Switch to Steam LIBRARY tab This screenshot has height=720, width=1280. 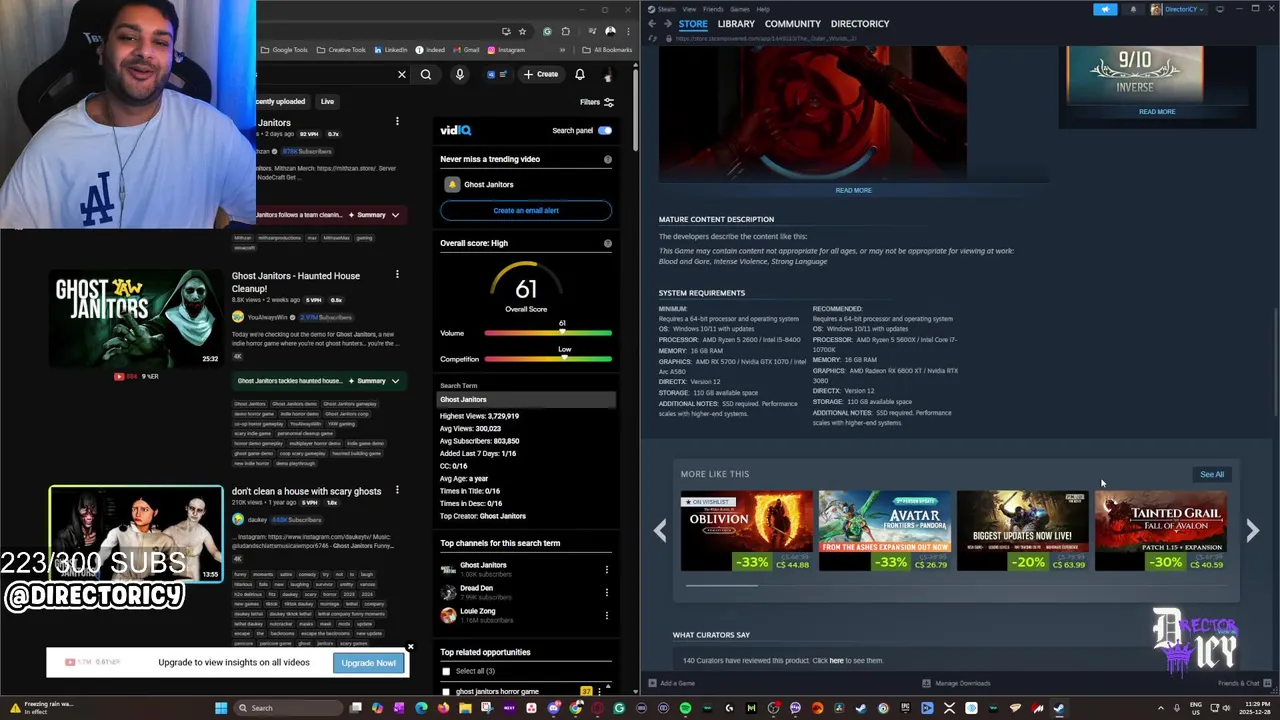[736, 24]
